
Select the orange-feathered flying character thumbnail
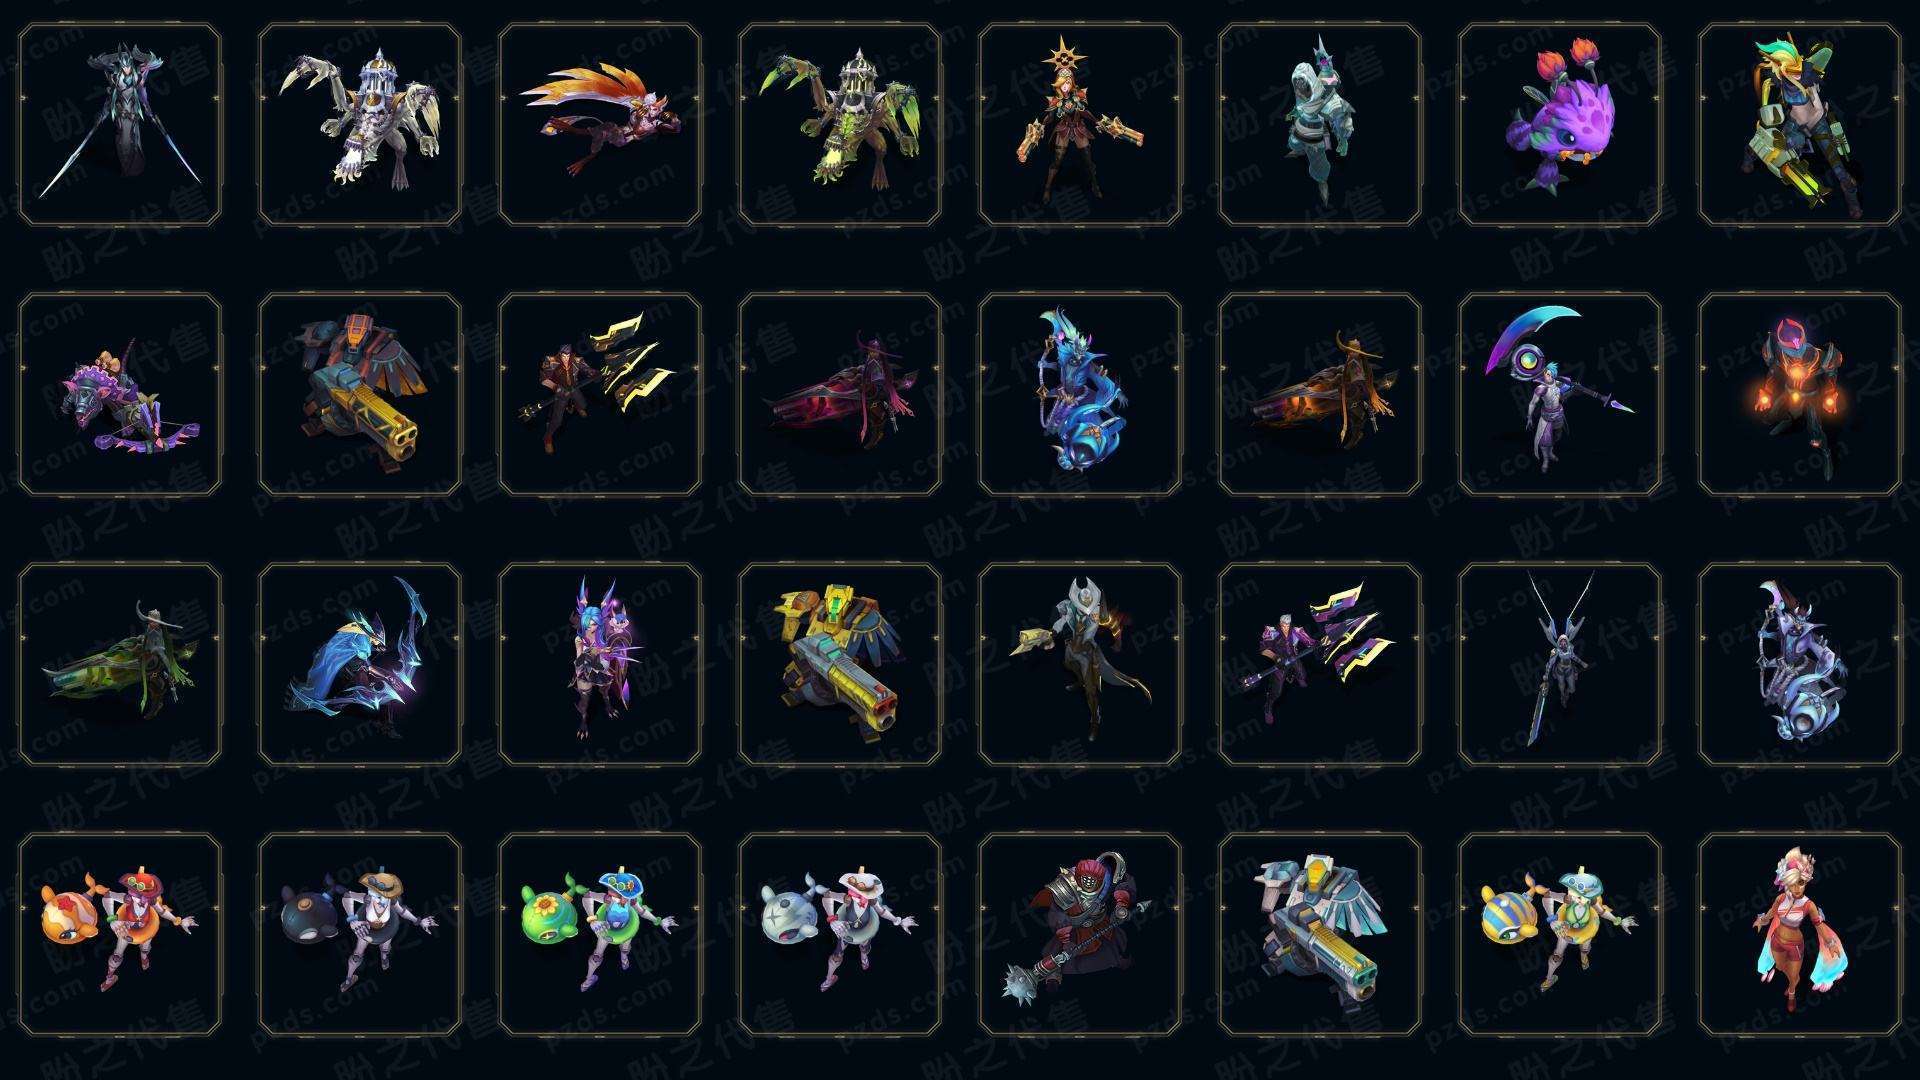tap(600, 125)
